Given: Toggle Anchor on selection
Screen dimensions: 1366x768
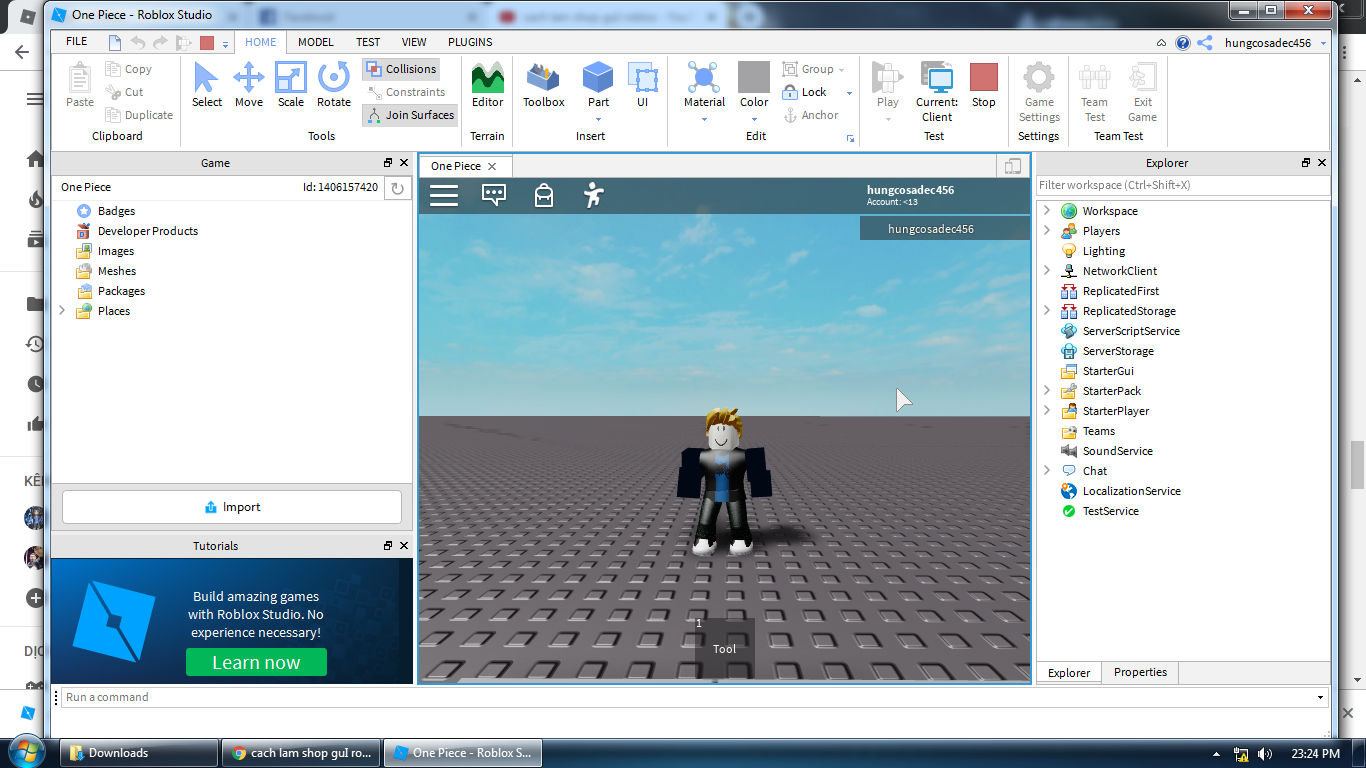Looking at the screenshot, I should pos(811,115).
